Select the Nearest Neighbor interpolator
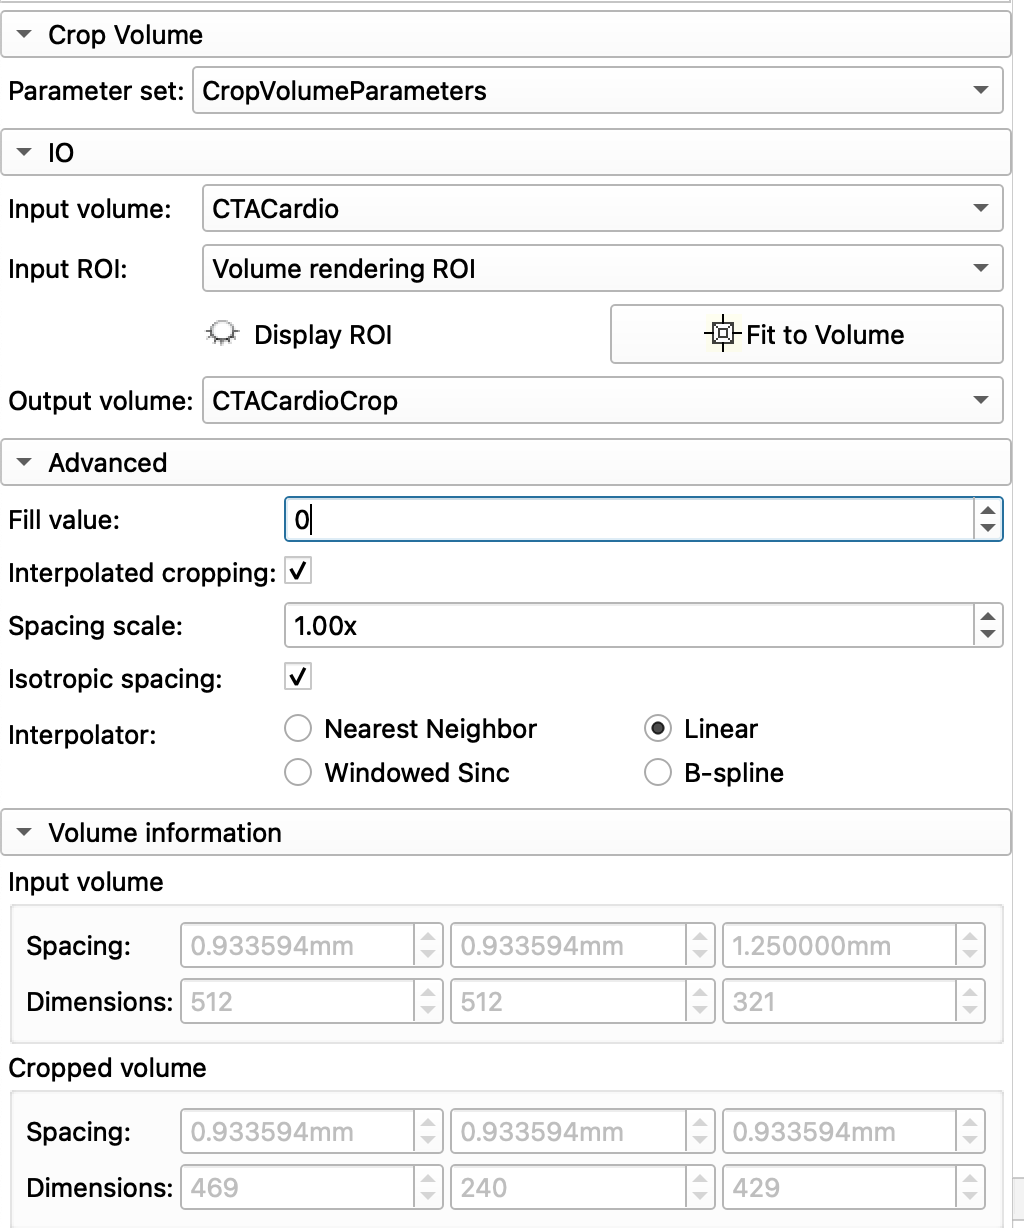Image resolution: width=1024 pixels, height=1228 pixels. coord(298,729)
